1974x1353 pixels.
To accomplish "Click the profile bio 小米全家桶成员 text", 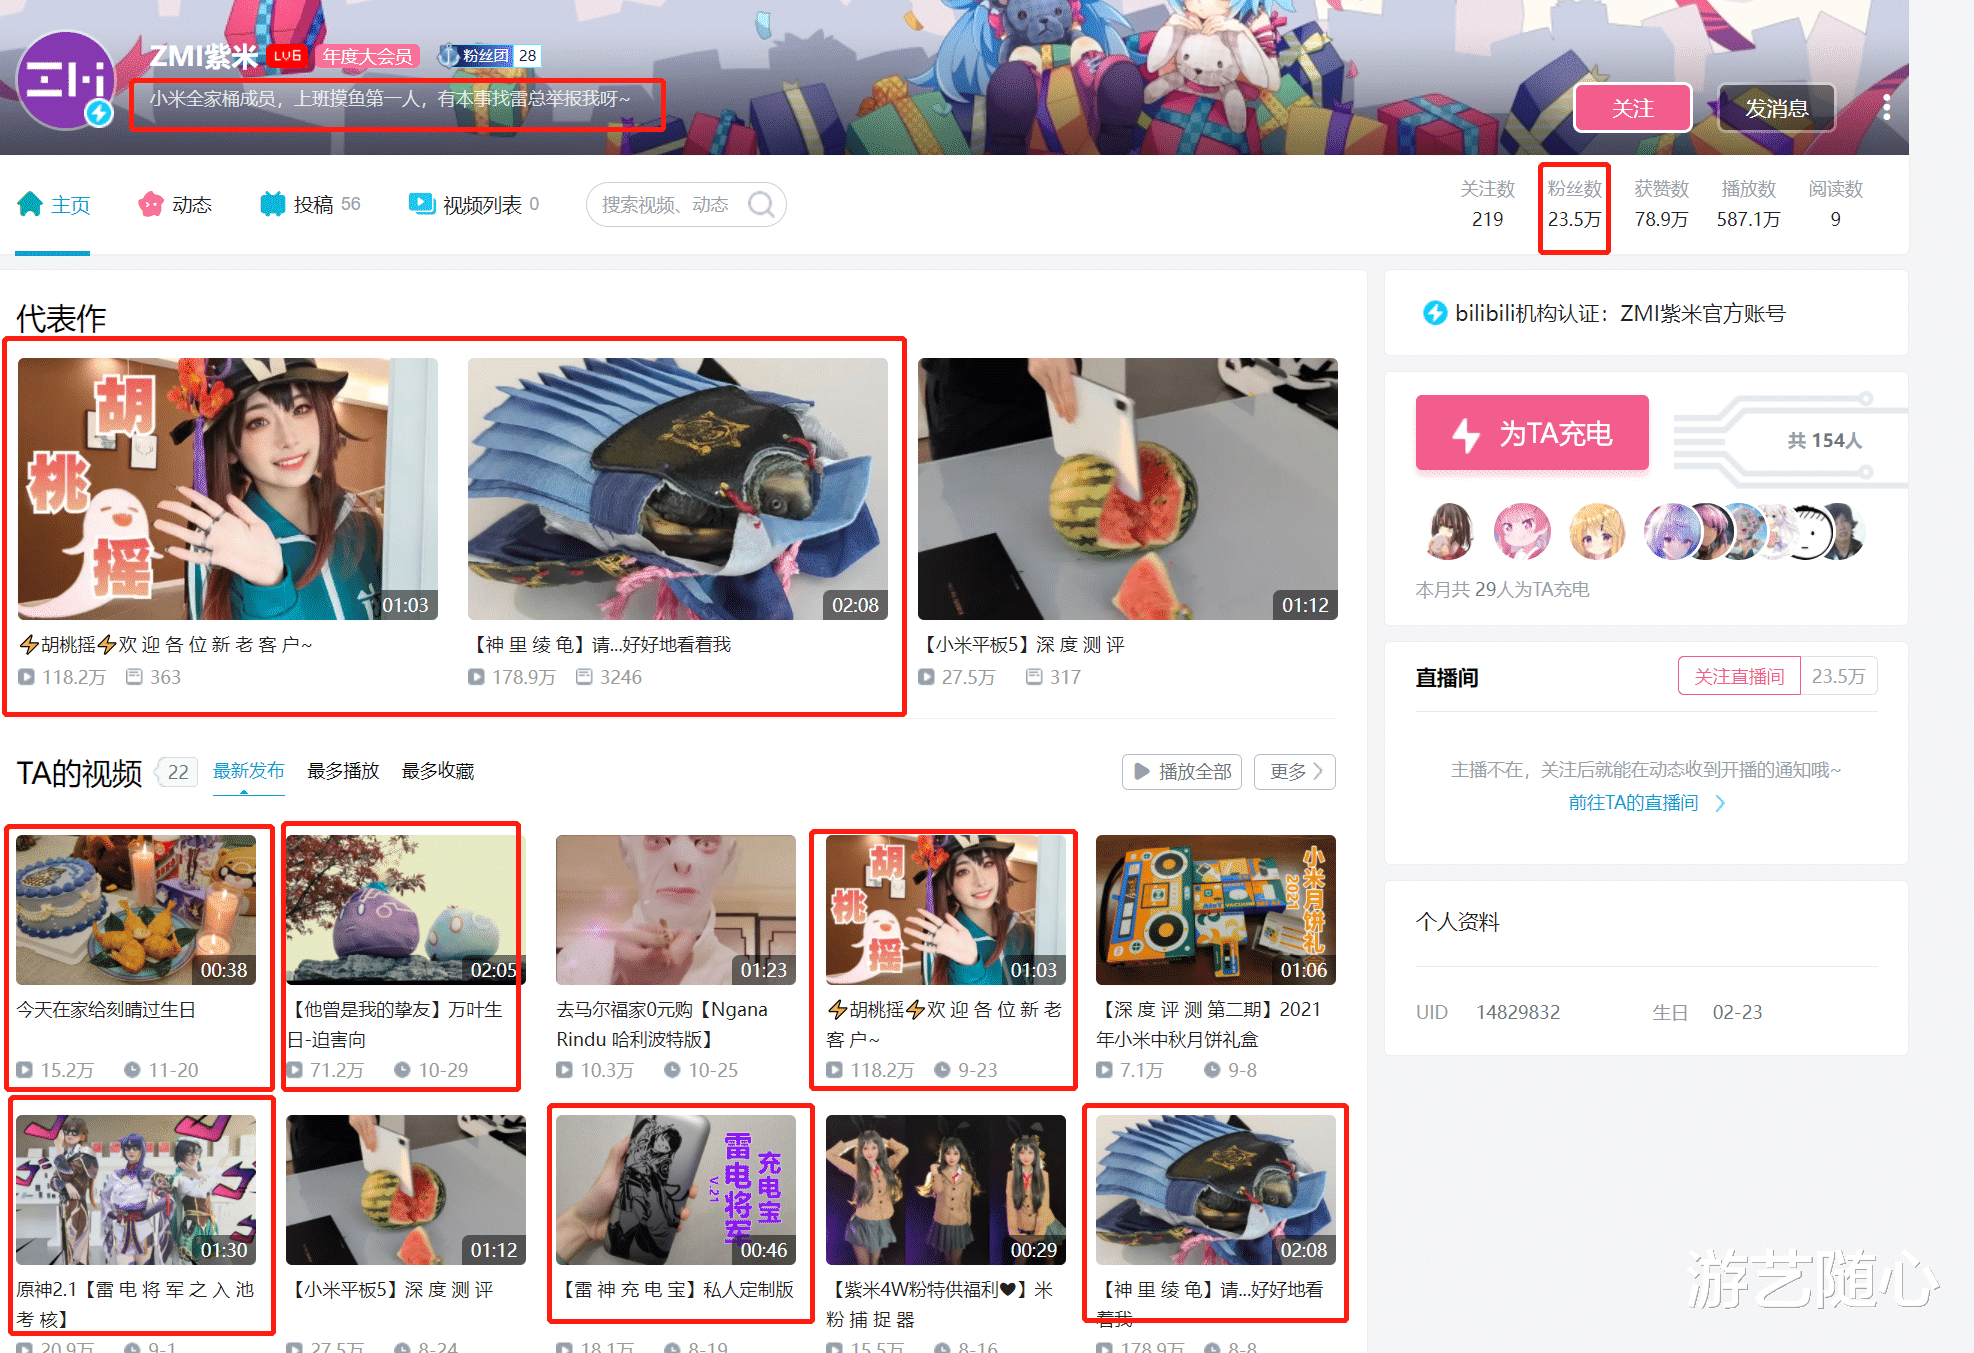I will pyautogui.click(x=390, y=99).
